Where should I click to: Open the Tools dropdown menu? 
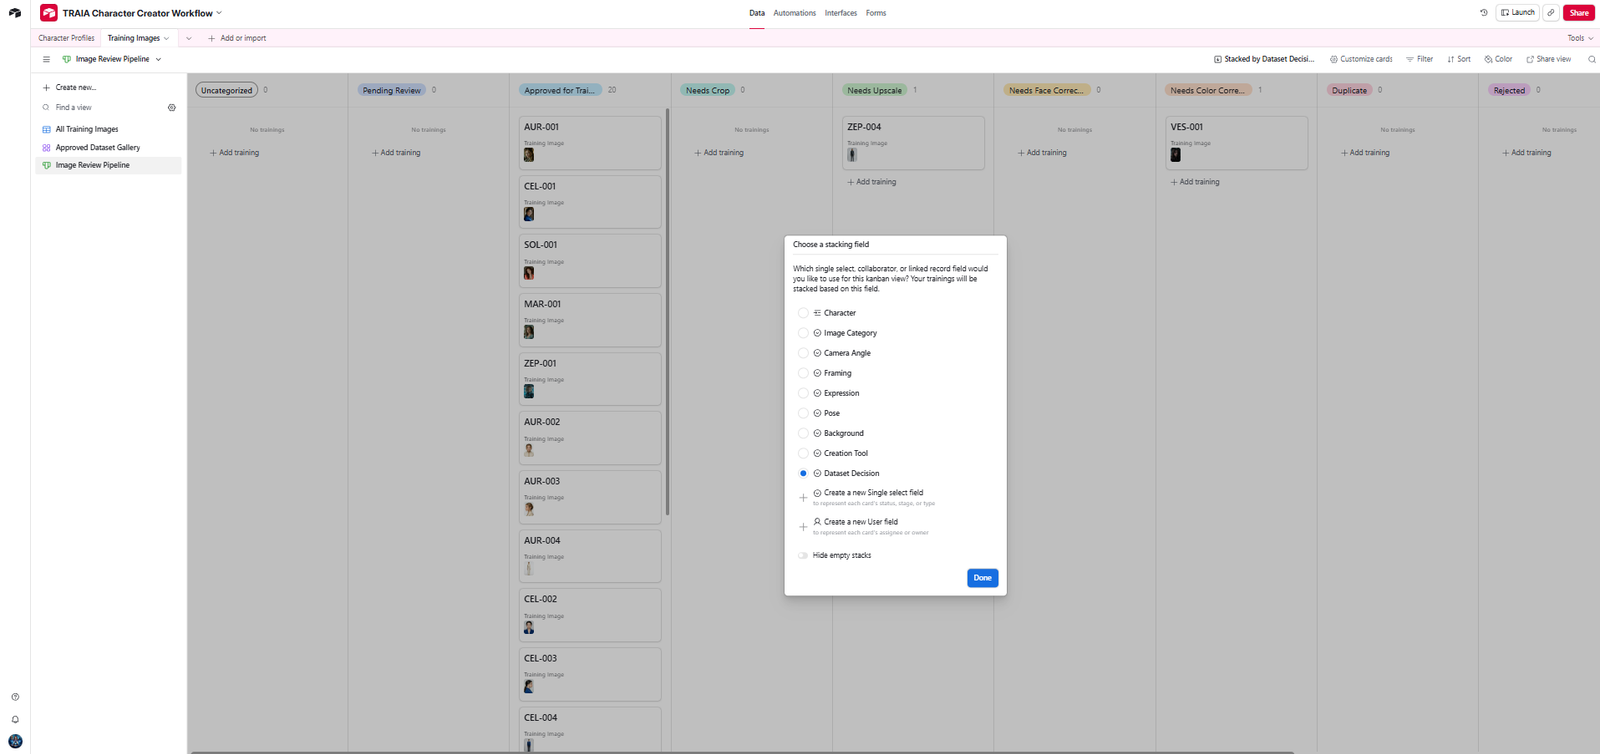[x=1580, y=38]
